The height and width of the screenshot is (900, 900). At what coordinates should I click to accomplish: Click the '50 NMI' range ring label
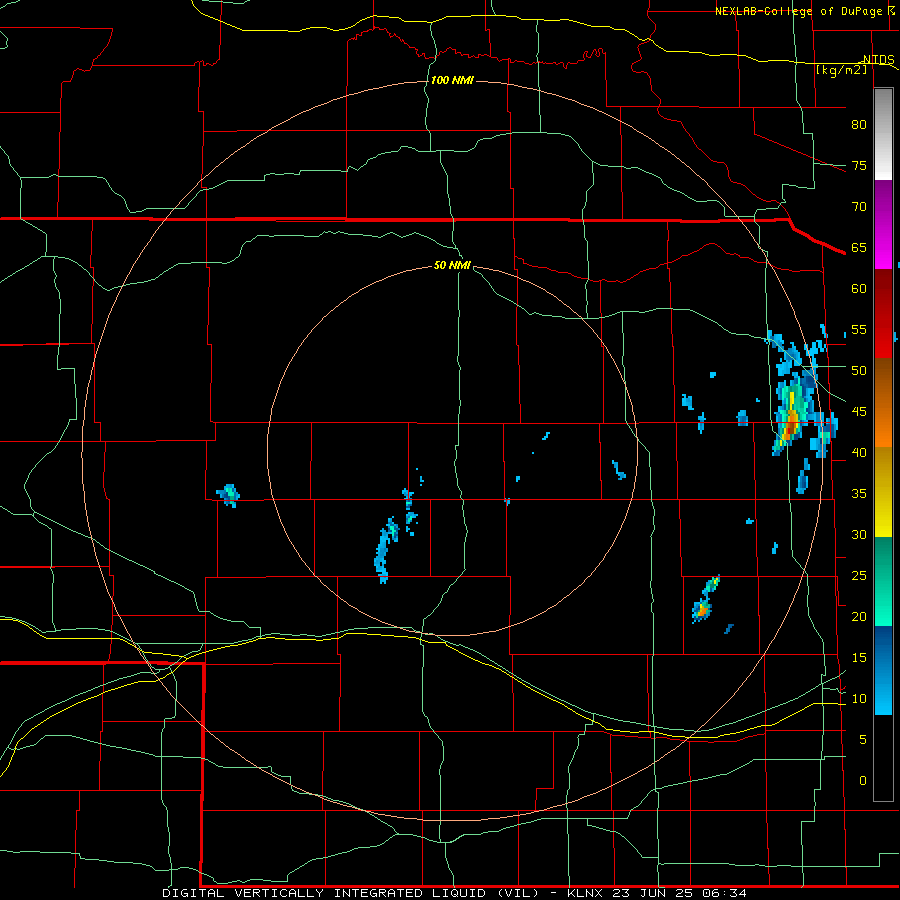[x=452, y=265]
